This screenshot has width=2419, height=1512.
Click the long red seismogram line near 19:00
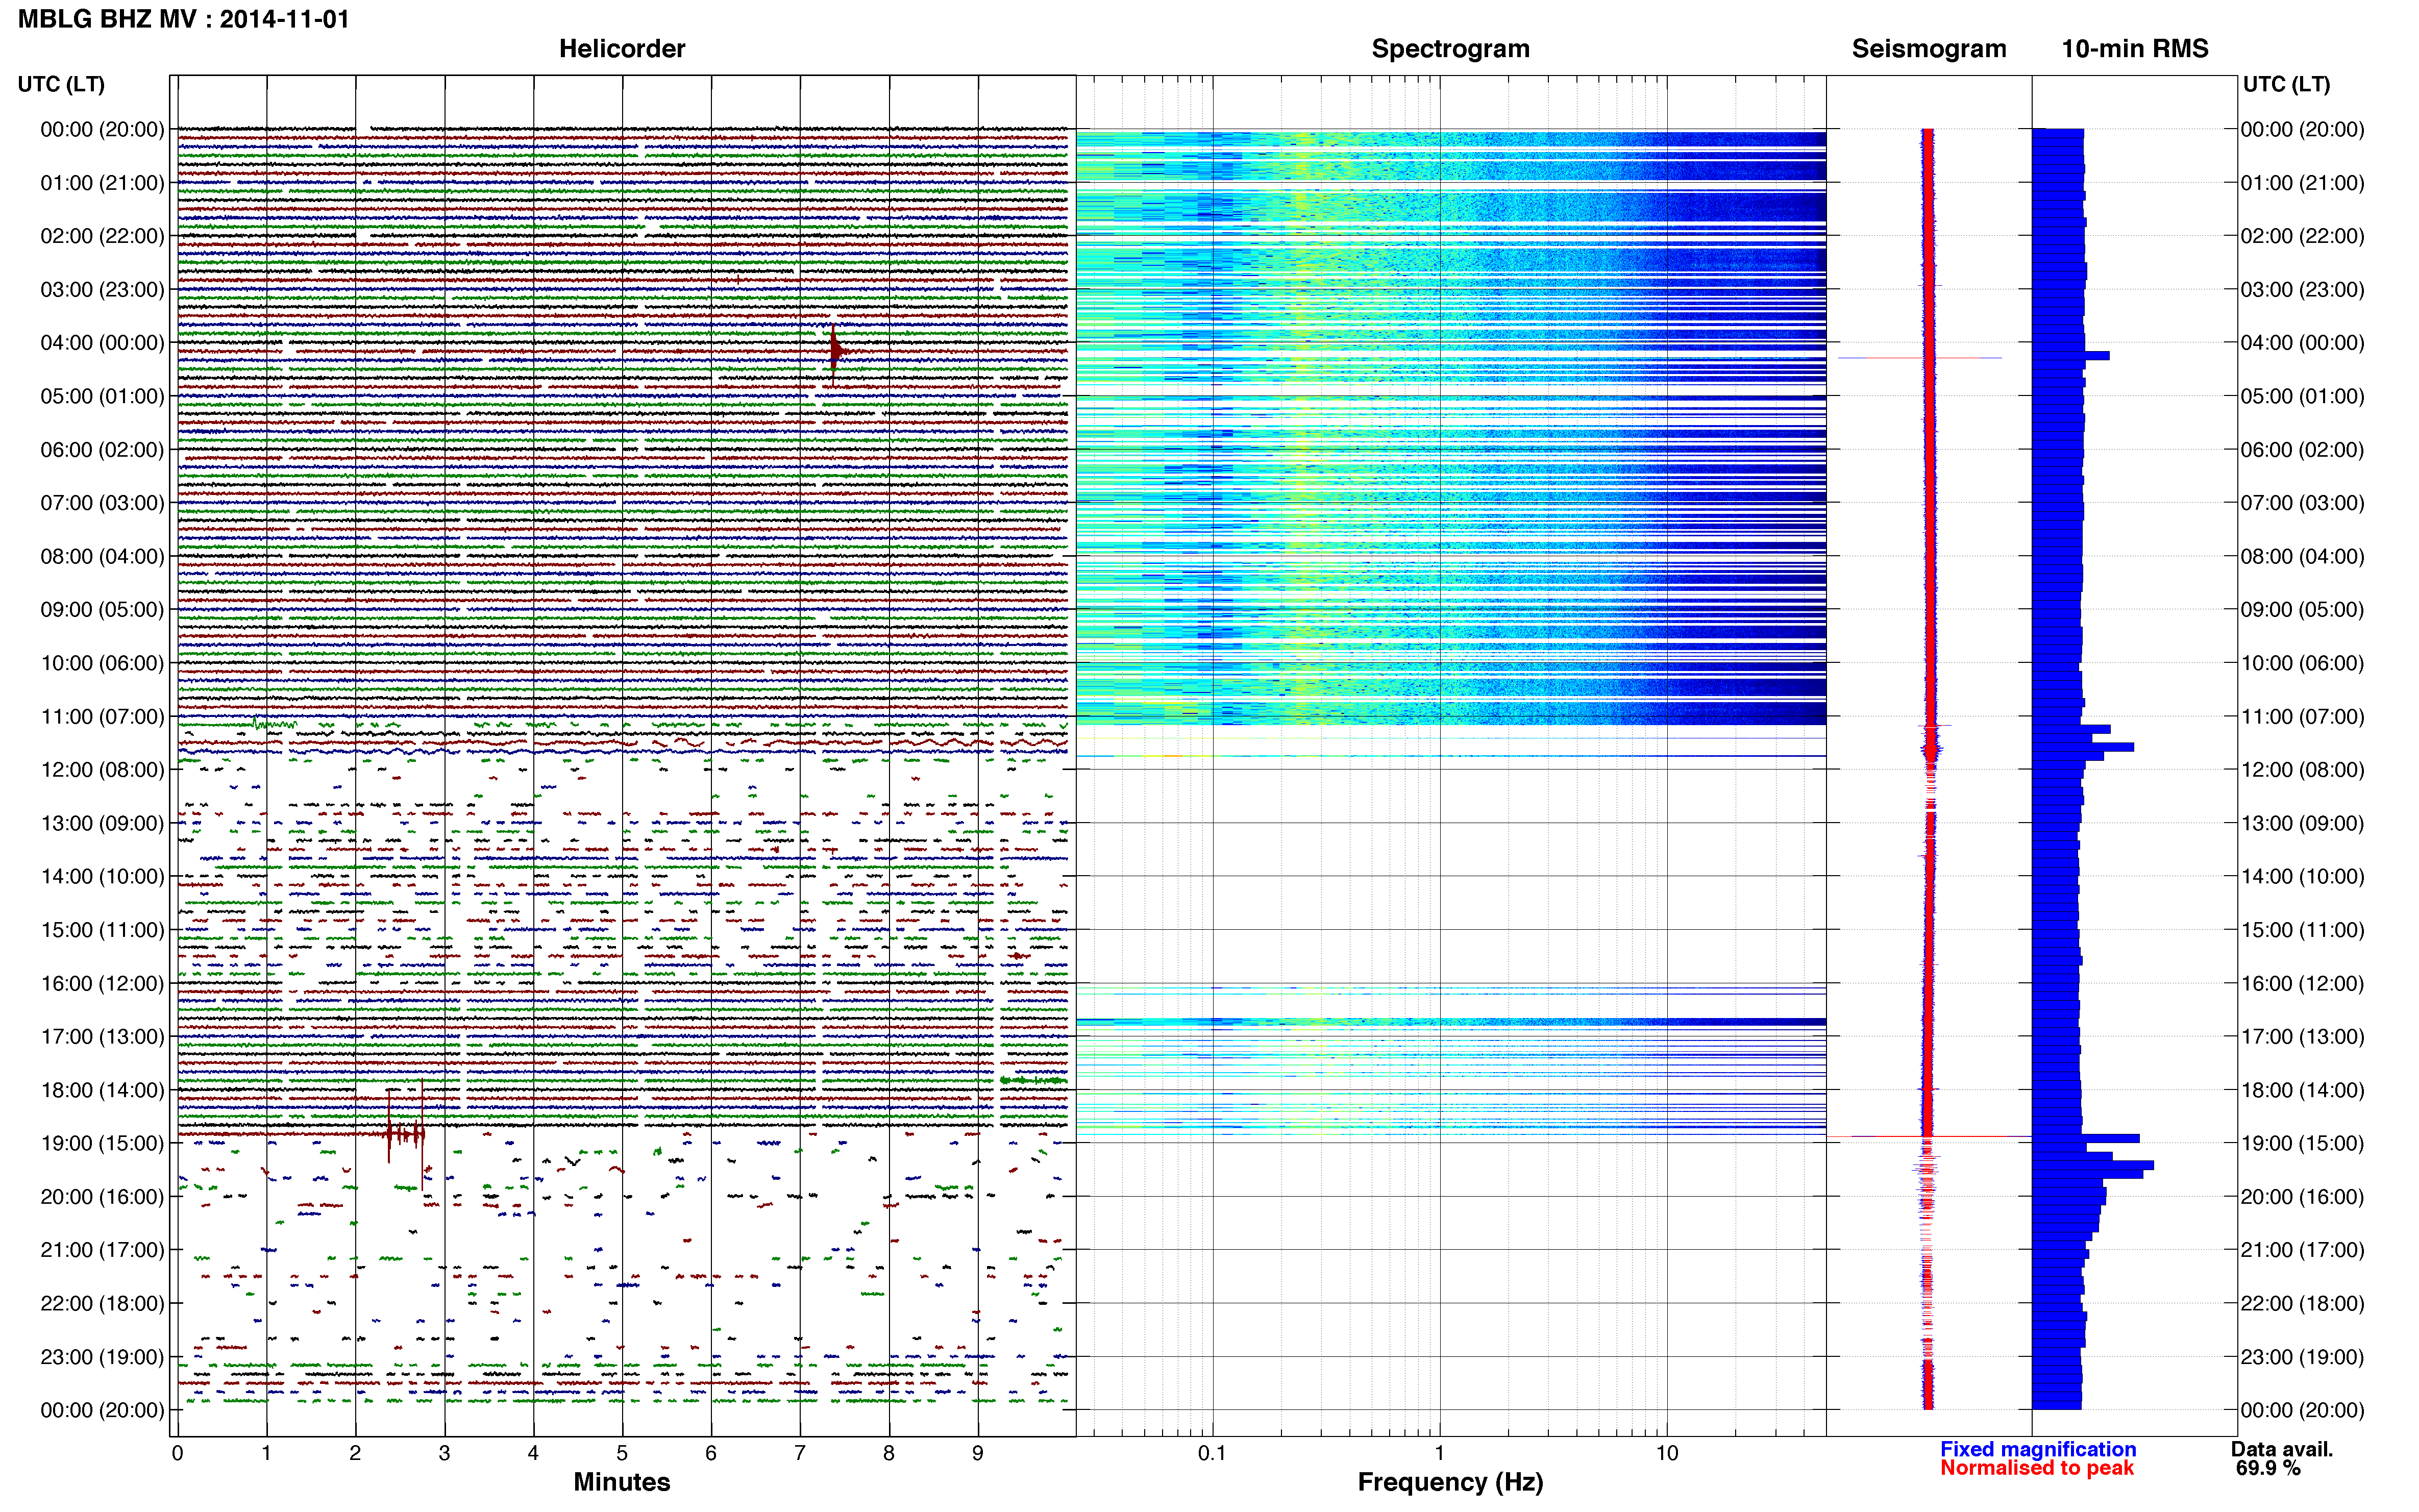coord(1930,1136)
